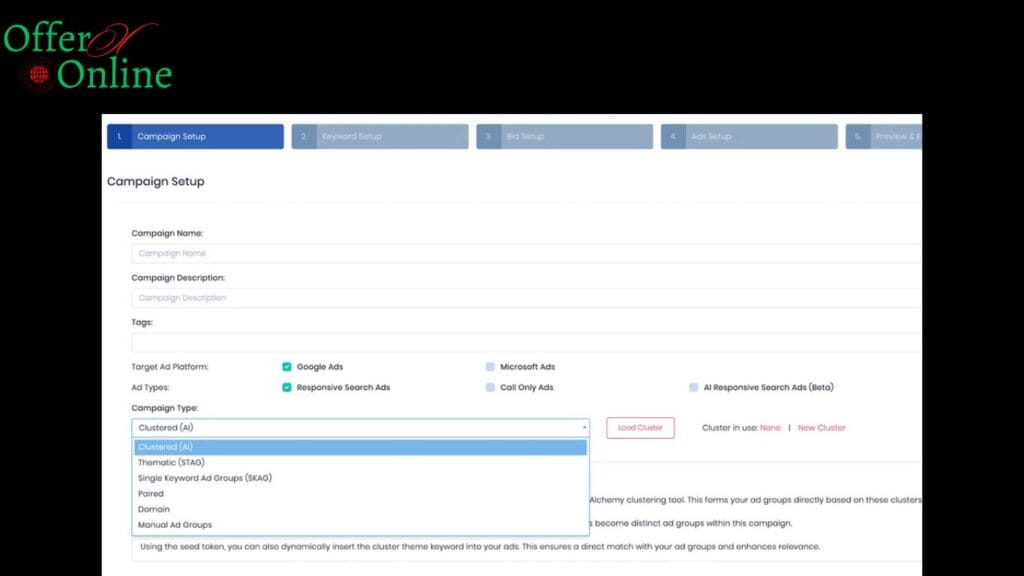Viewport: 1024px width, 576px height.
Task: Toggle Responsive Search Ads checkbox
Action: point(287,387)
